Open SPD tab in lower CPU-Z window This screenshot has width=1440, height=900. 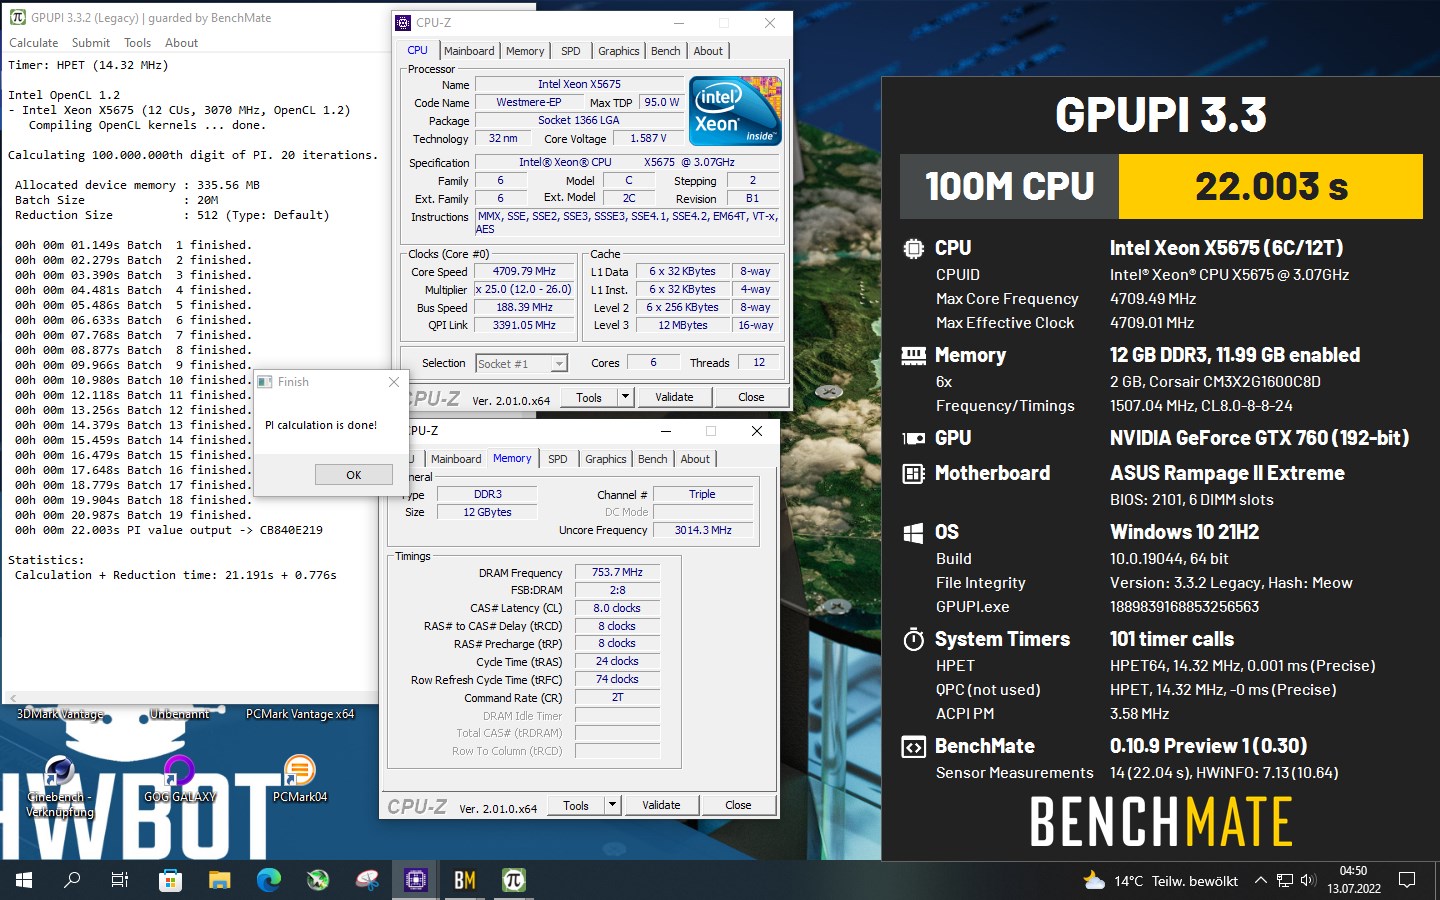pyautogui.click(x=557, y=459)
